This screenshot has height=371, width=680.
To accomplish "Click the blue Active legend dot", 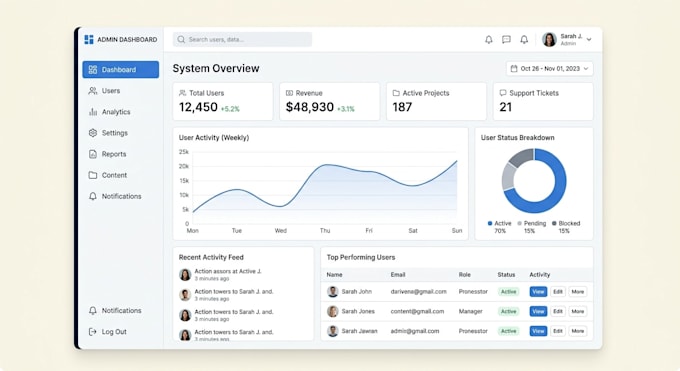I will tap(490, 223).
